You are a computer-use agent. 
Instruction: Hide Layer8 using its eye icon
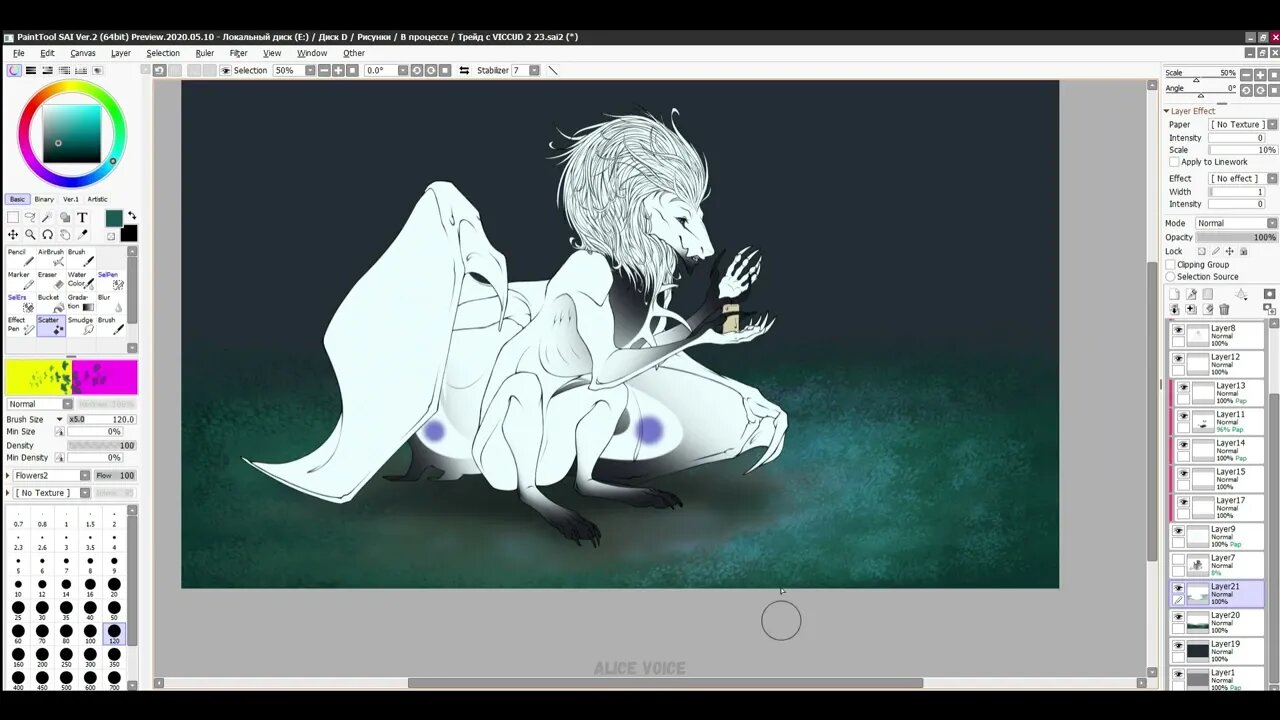coord(1178,330)
